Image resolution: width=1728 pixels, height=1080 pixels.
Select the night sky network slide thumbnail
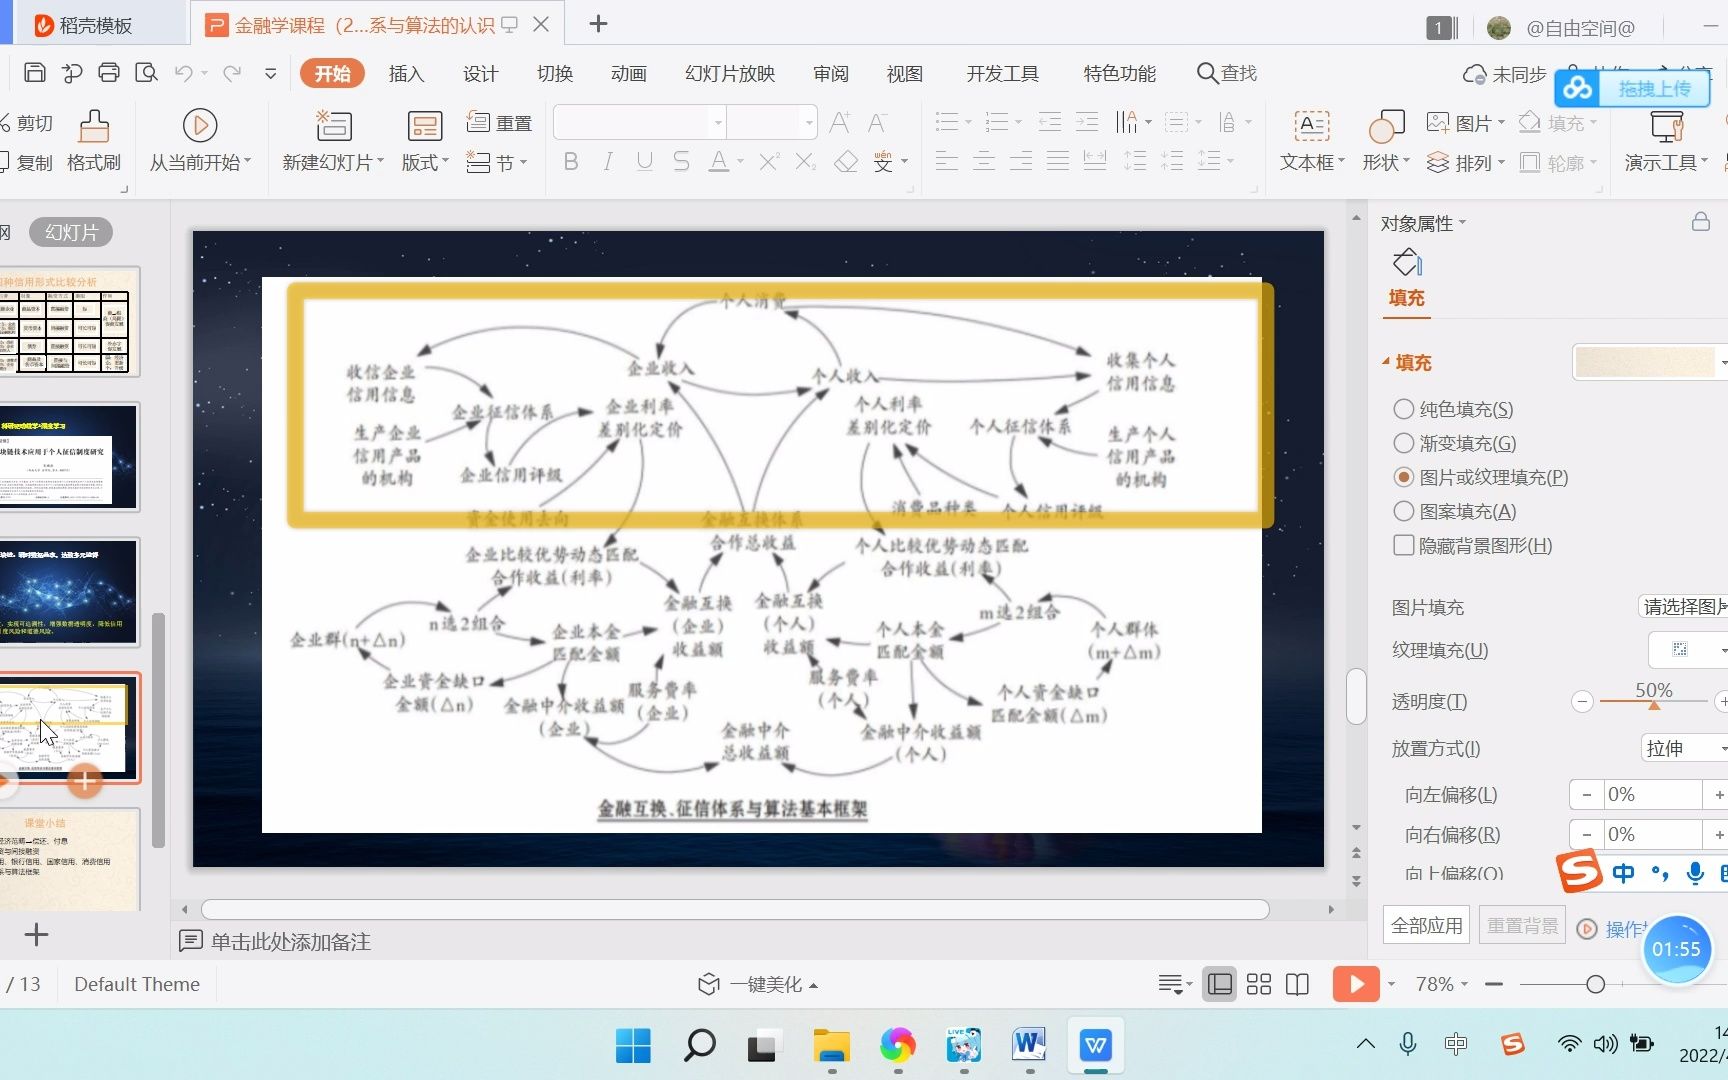point(68,593)
